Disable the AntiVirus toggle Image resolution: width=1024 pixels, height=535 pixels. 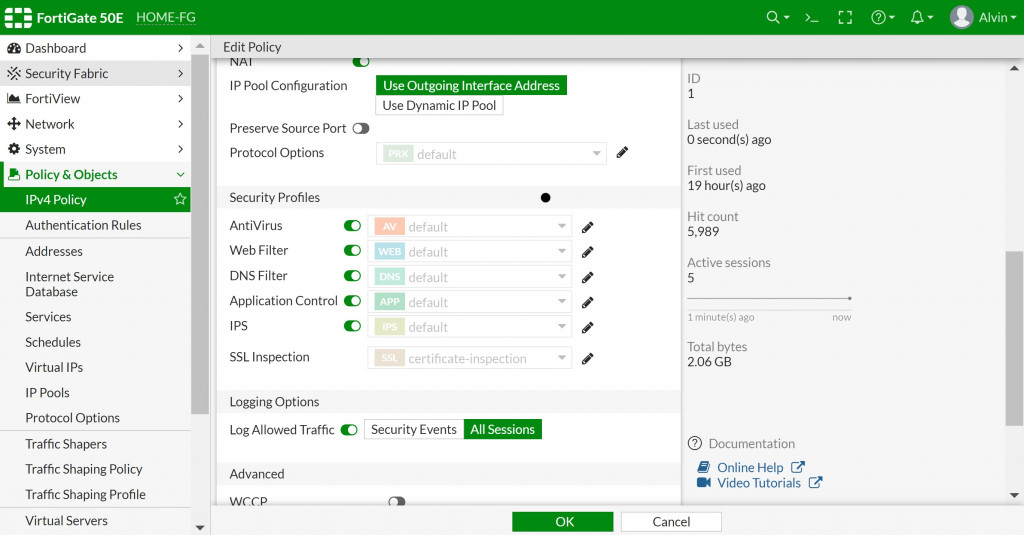click(x=352, y=225)
